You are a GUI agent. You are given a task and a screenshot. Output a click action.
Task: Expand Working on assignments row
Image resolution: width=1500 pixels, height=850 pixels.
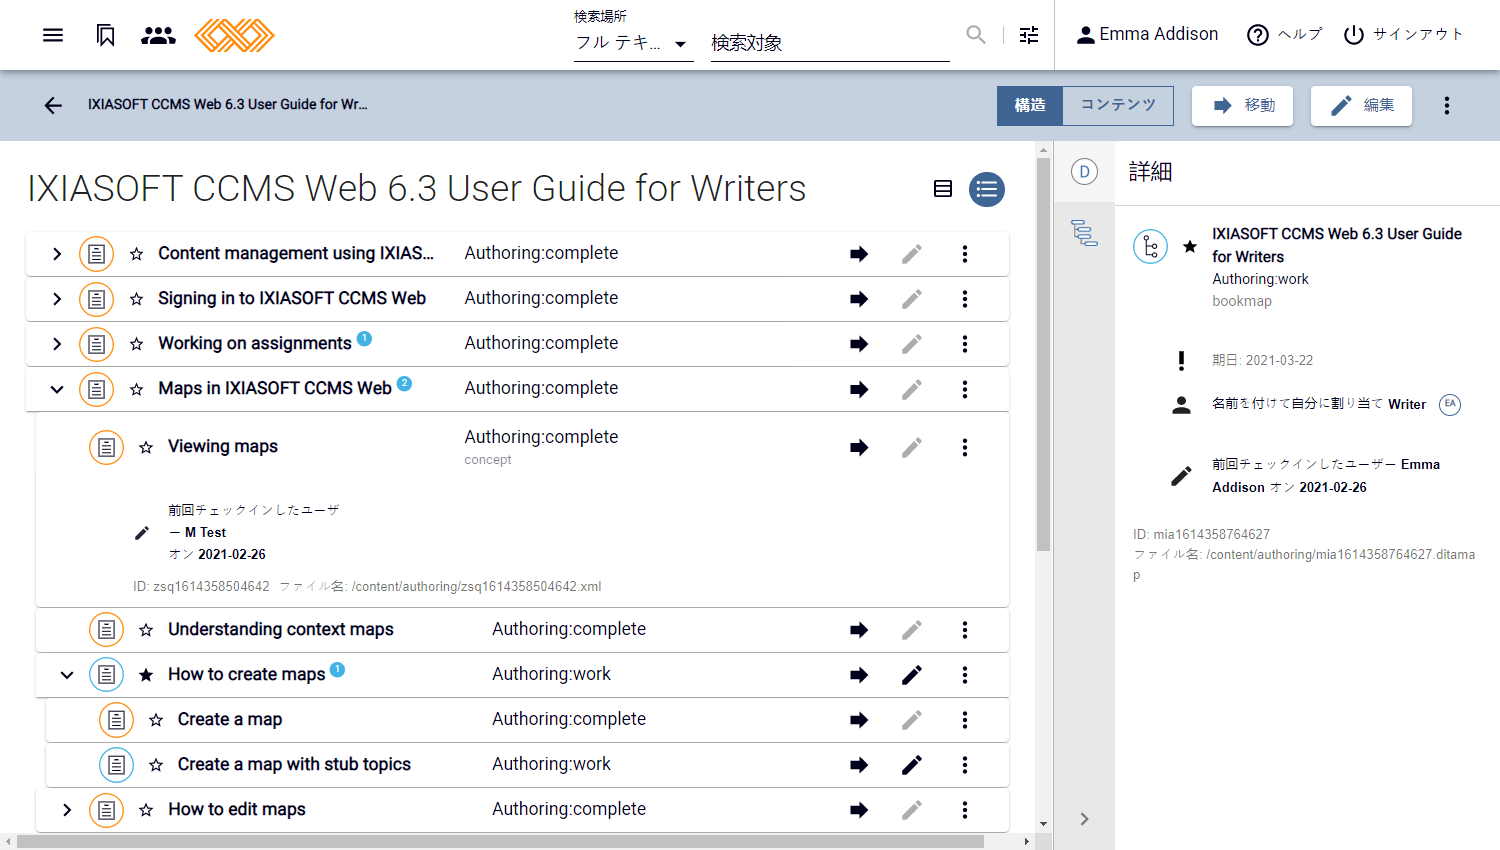(57, 344)
